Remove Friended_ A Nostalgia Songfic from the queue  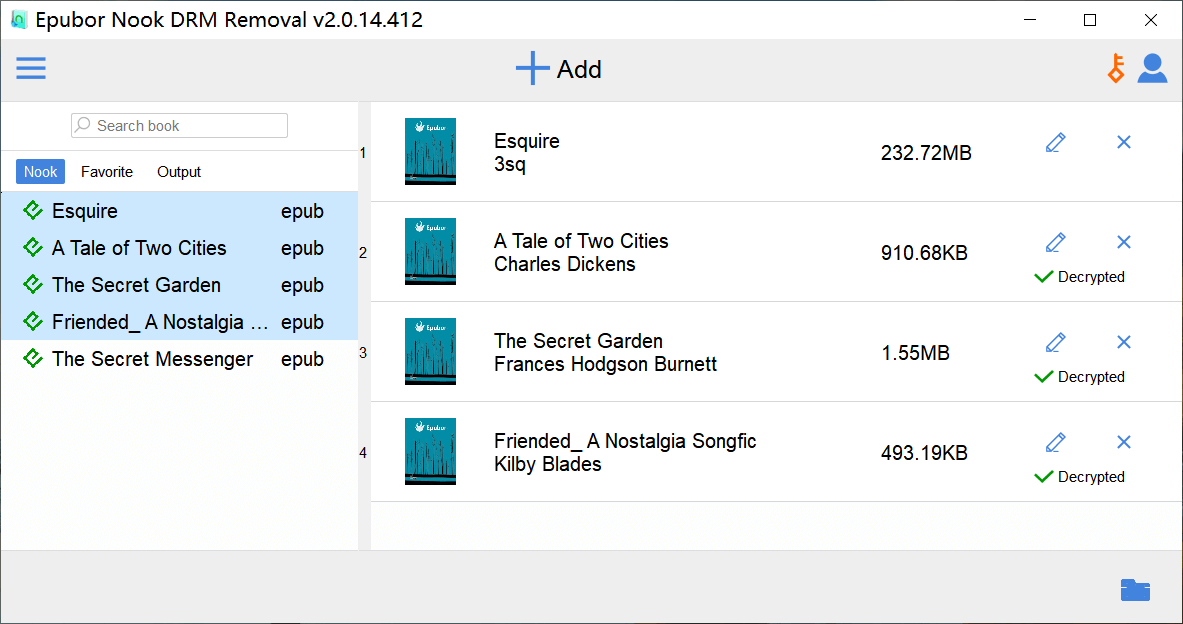pos(1123,442)
